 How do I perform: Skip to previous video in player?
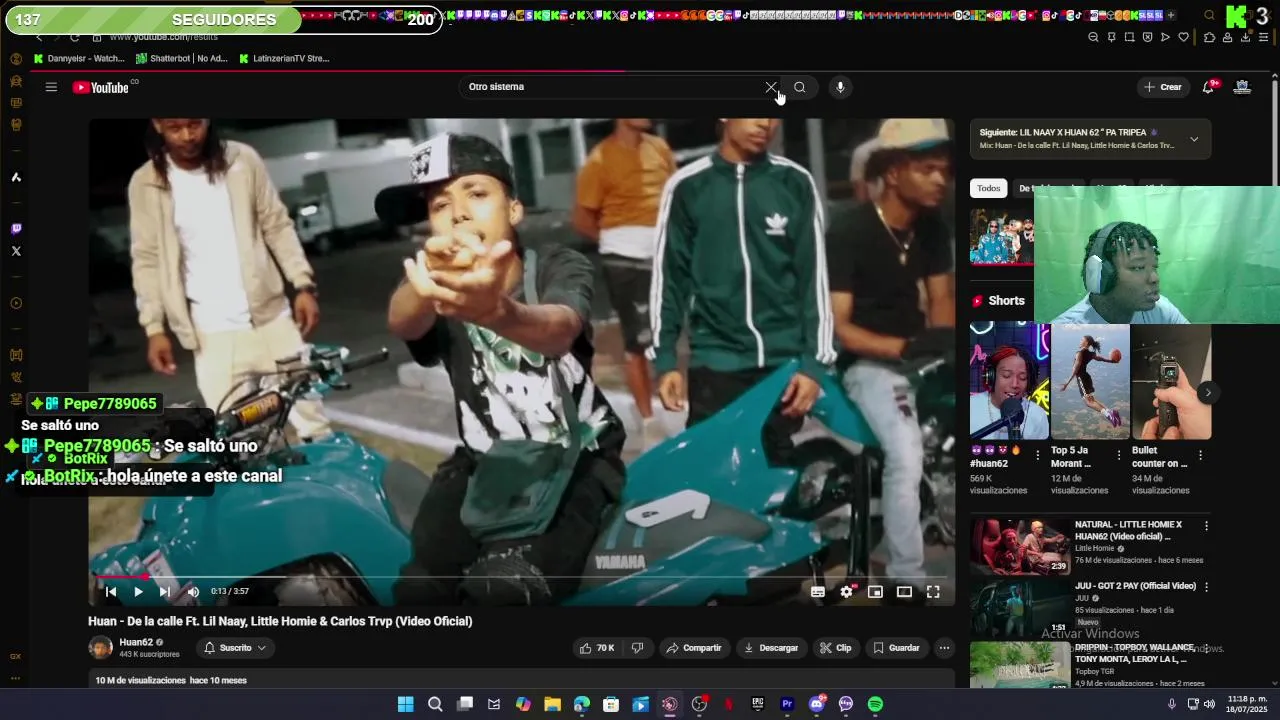tap(111, 592)
